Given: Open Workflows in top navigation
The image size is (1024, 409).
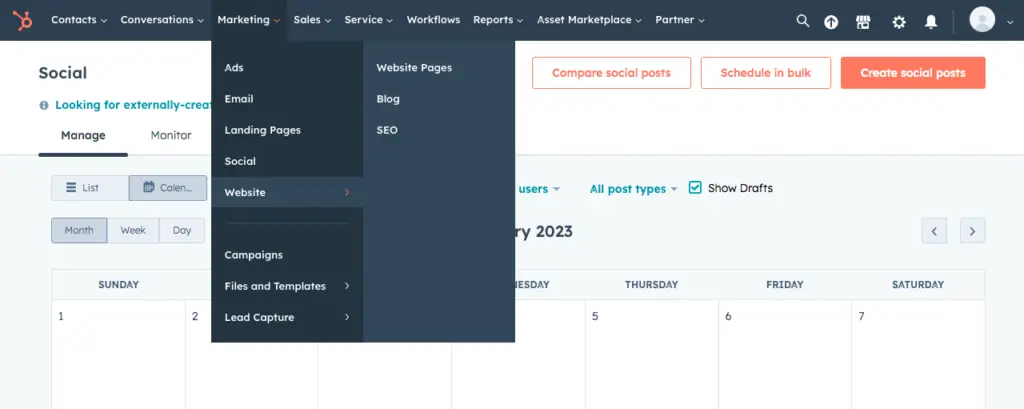Looking at the screenshot, I should tap(433, 20).
